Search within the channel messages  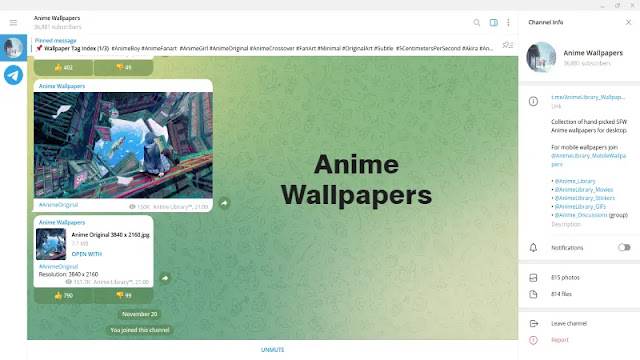(476, 22)
